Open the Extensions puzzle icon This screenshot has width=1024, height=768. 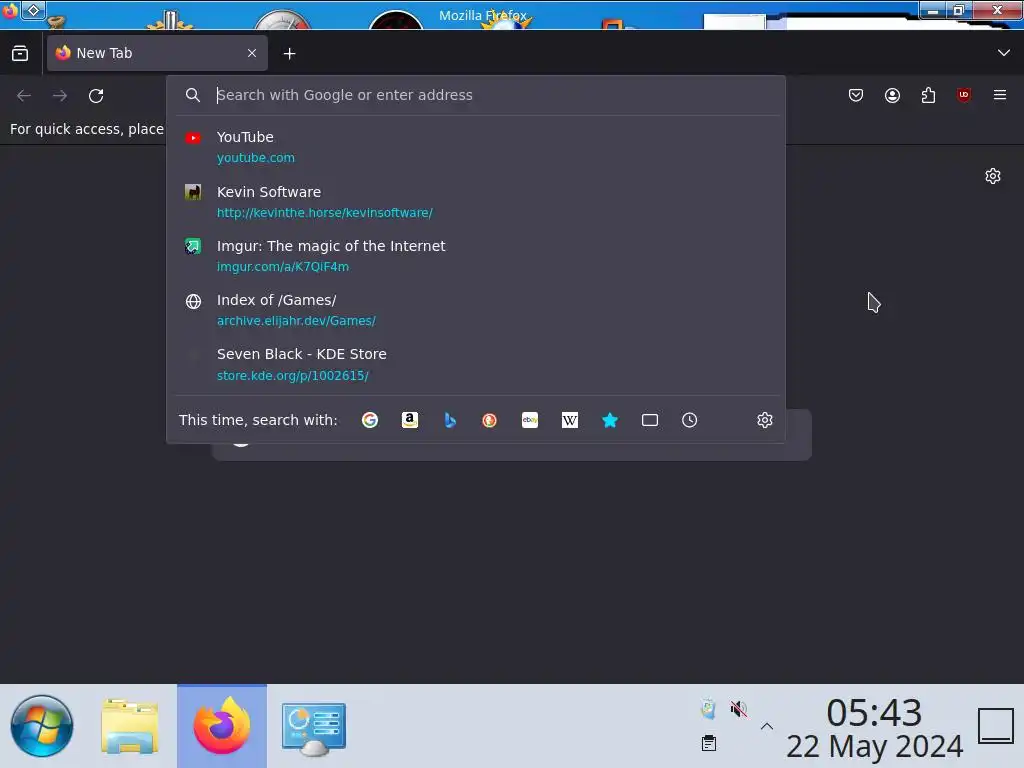(x=928, y=95)
